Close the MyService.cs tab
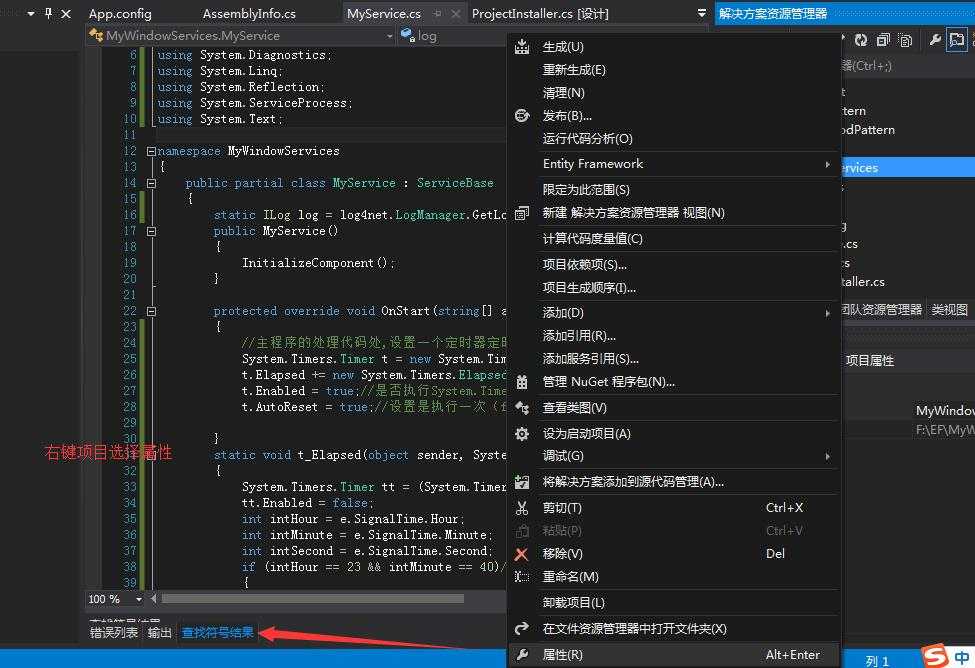This screenshot has height=668, width=975. click(x=456, y=14)
